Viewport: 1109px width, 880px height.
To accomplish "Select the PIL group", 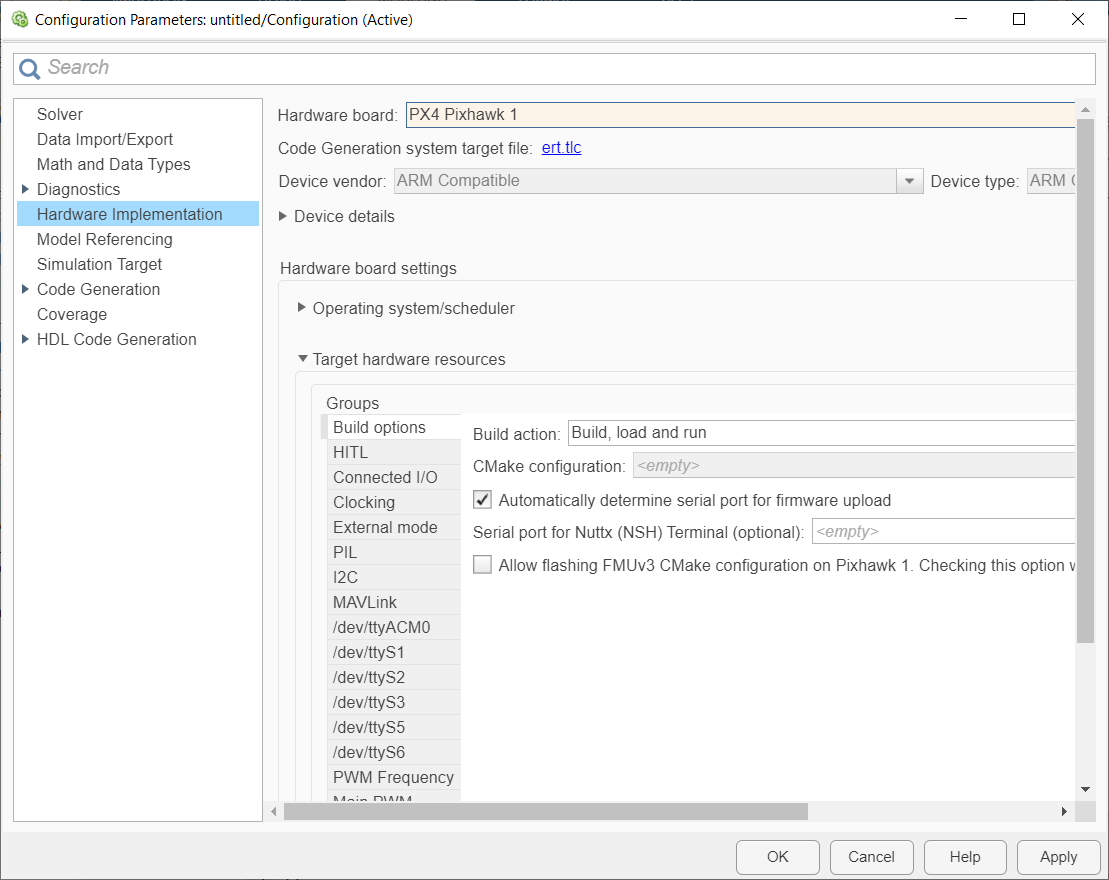I will (394, 552).
